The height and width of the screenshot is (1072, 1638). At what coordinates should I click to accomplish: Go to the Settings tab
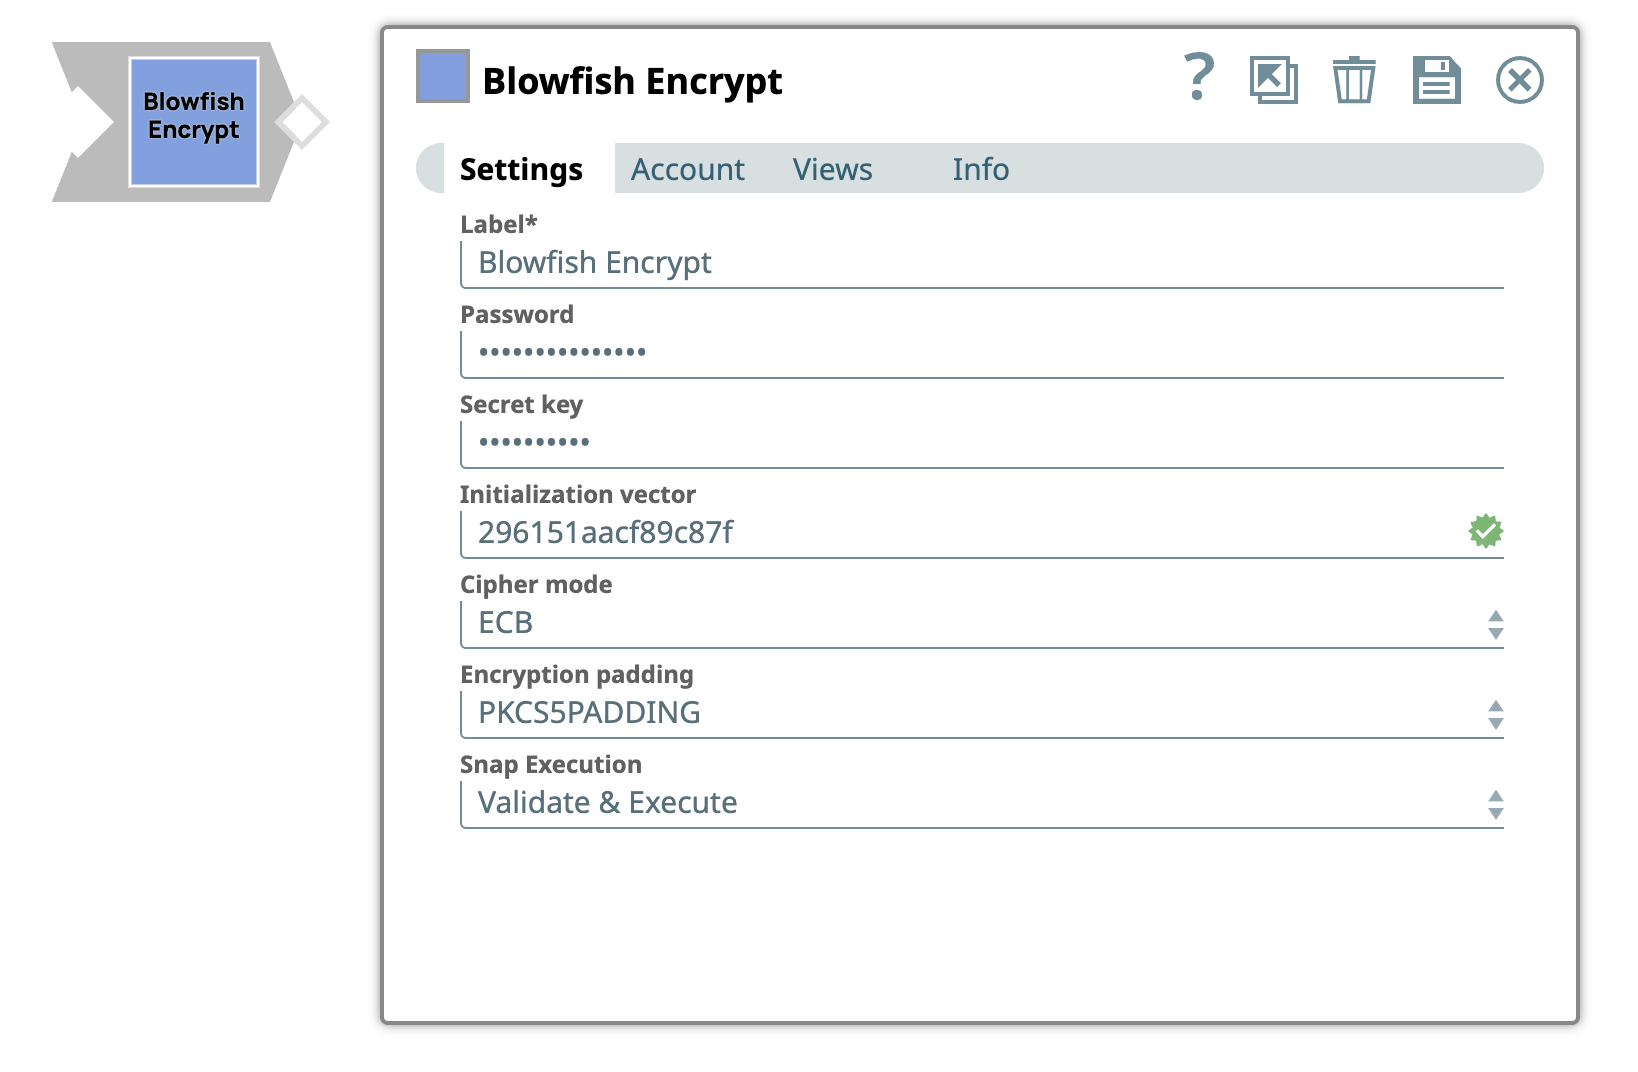point(521,169)
